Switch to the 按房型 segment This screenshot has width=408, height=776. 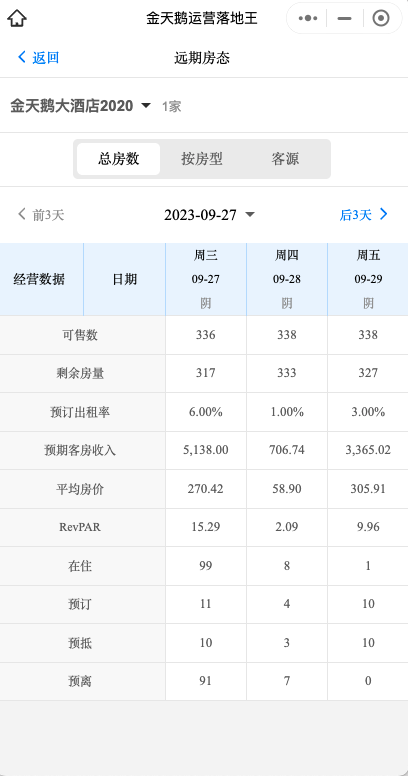pos(202,159)
